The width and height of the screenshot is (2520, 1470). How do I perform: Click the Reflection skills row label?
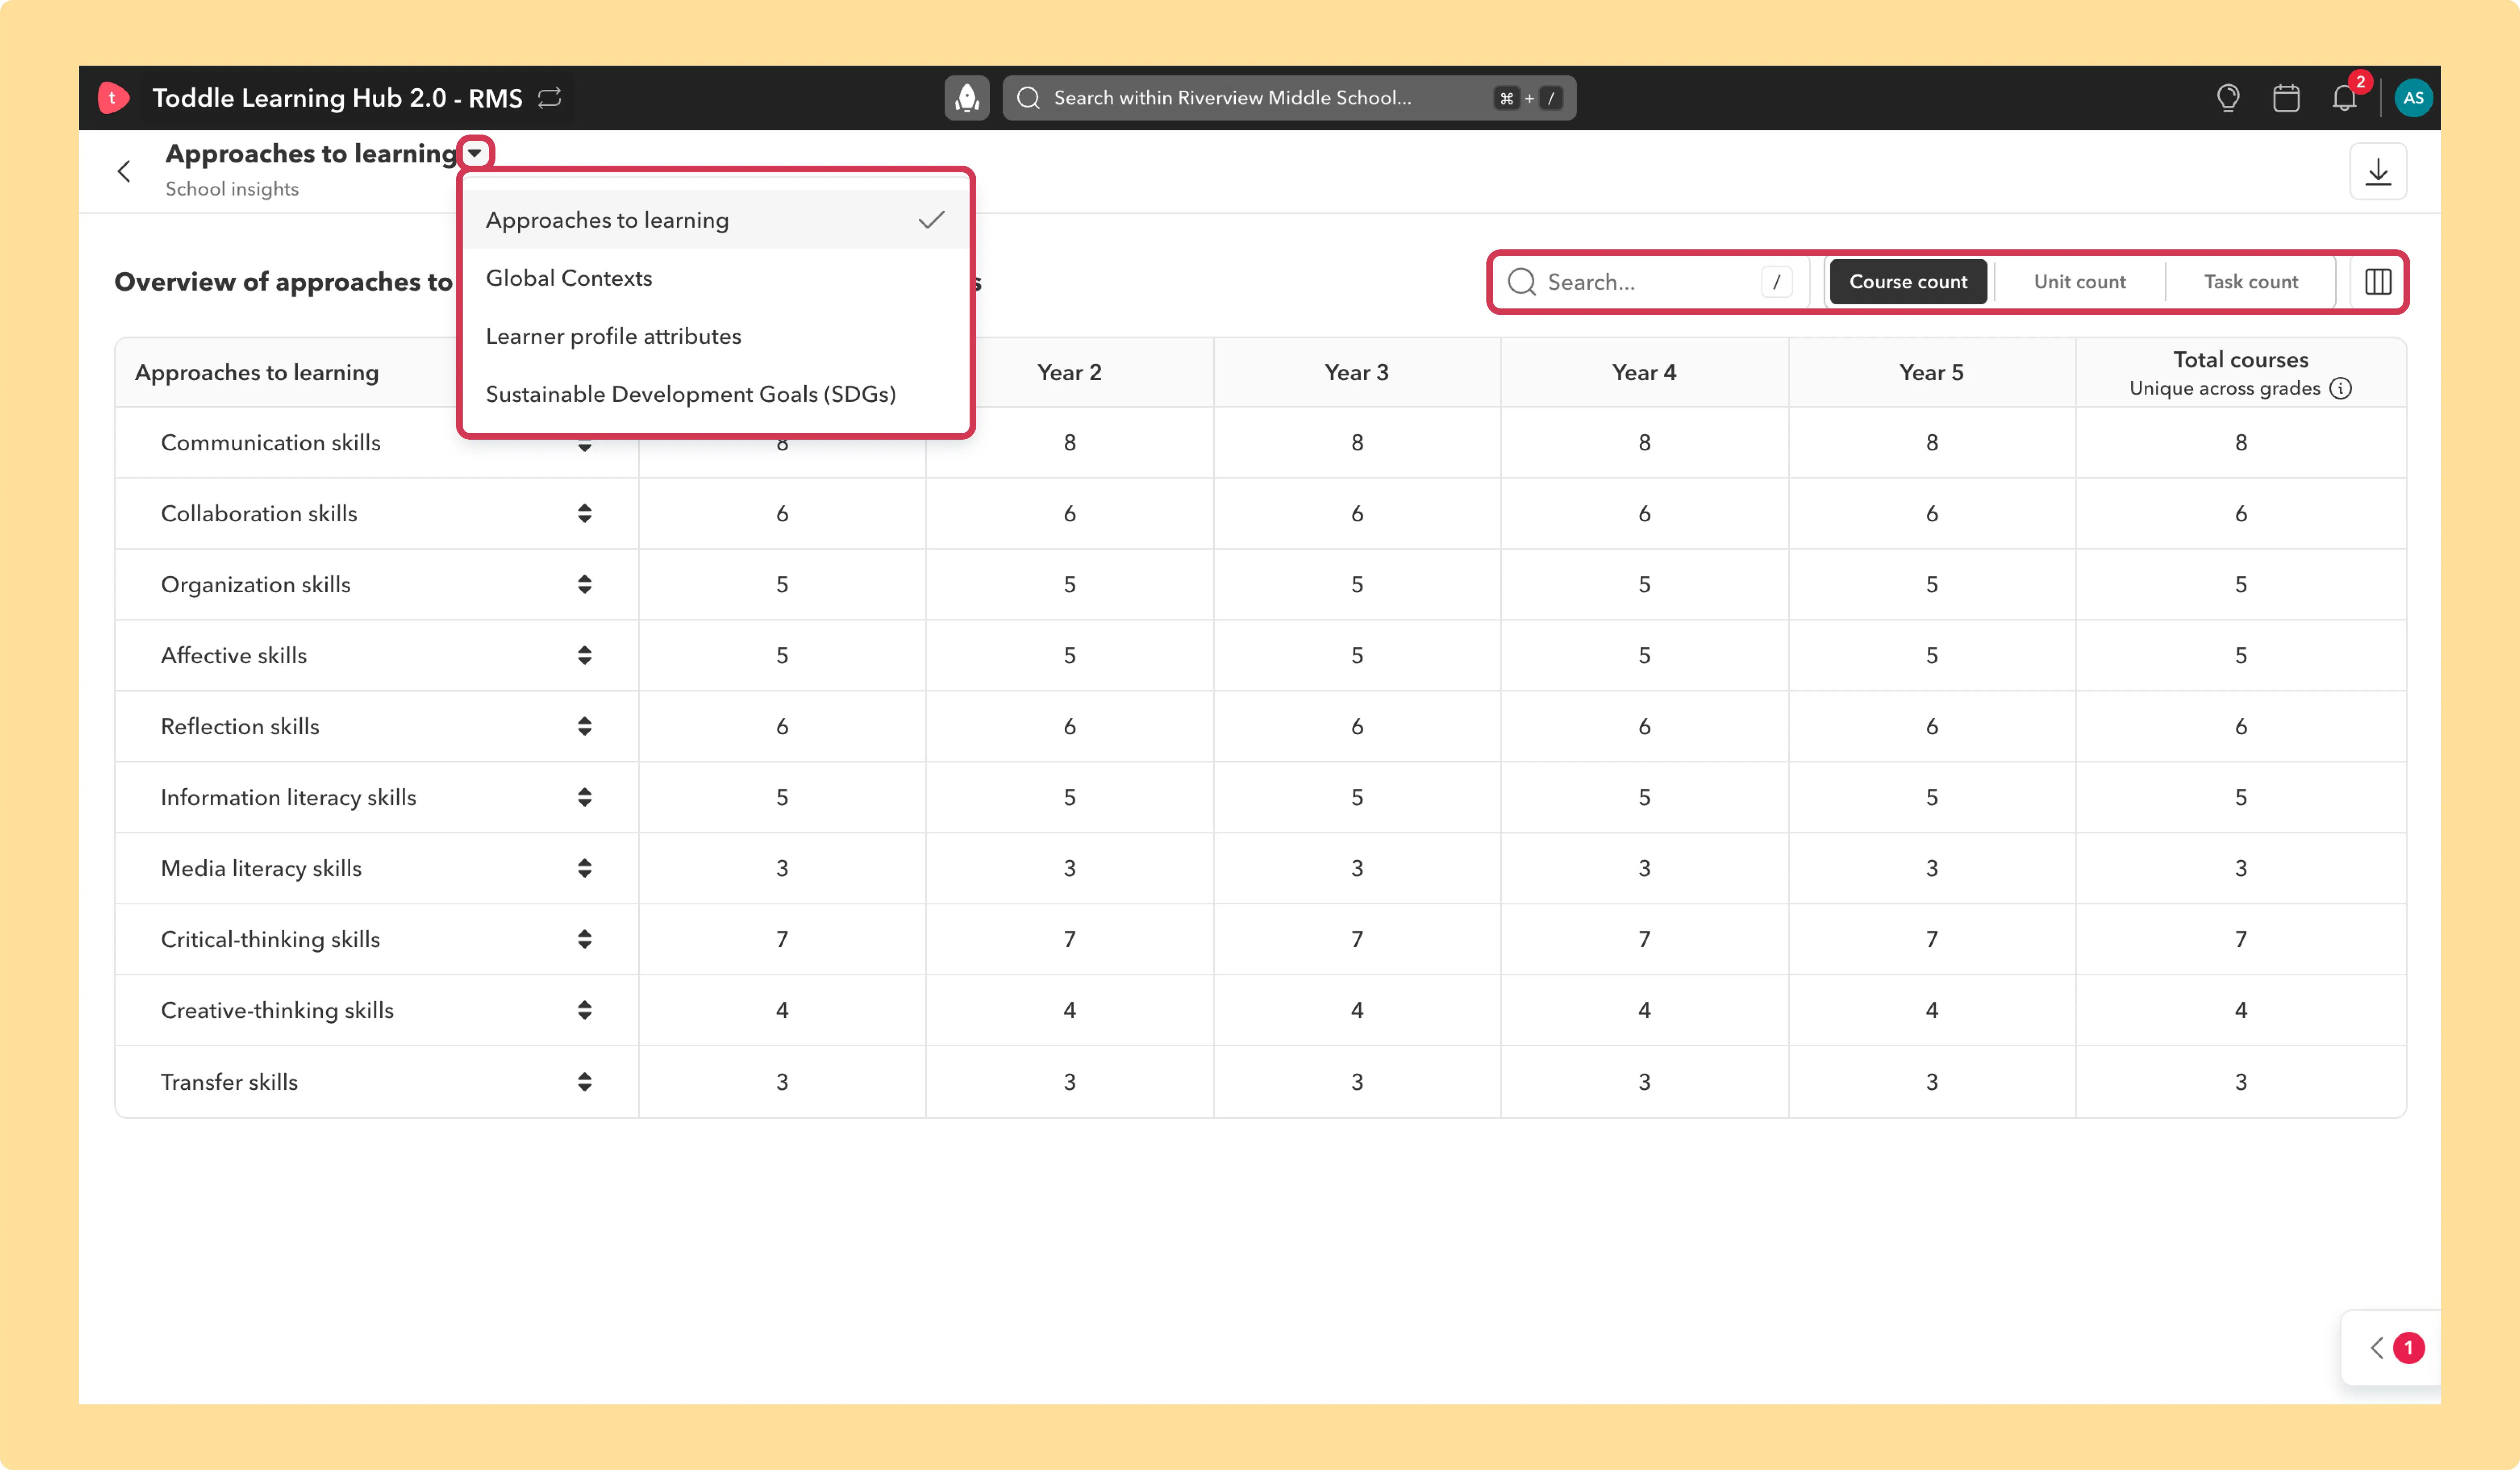point(240,726)
